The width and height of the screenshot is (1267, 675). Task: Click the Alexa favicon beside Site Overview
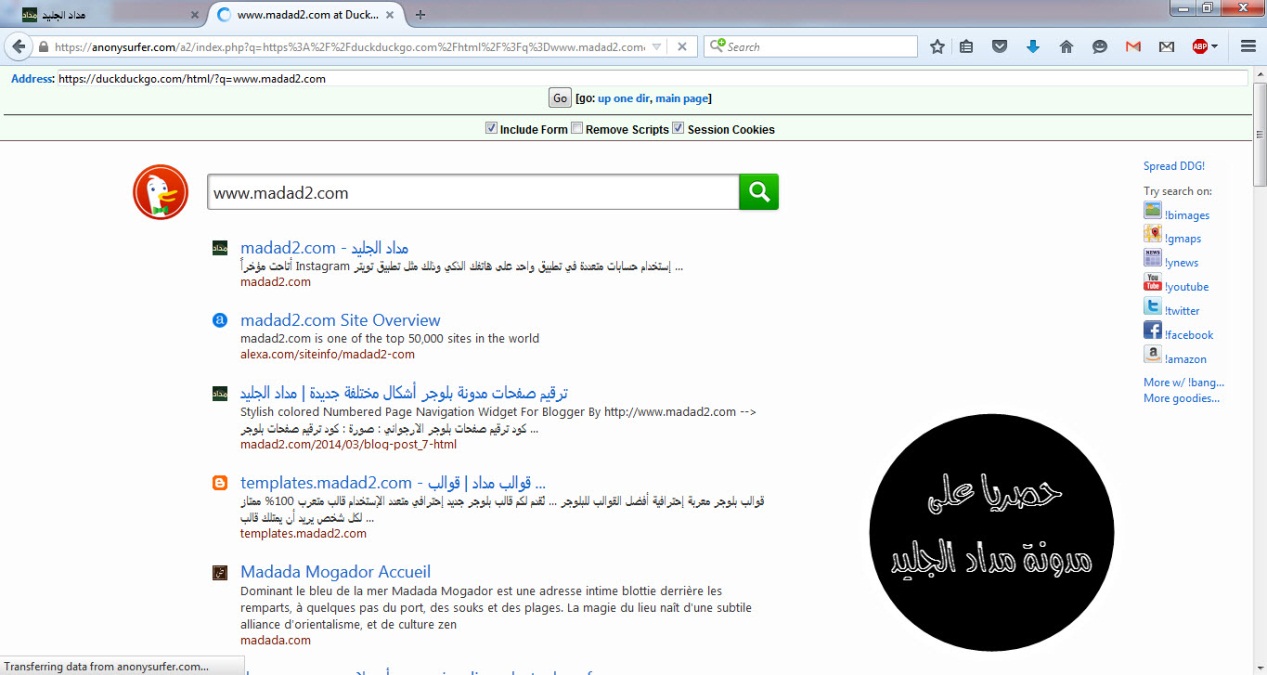(220, 320)
